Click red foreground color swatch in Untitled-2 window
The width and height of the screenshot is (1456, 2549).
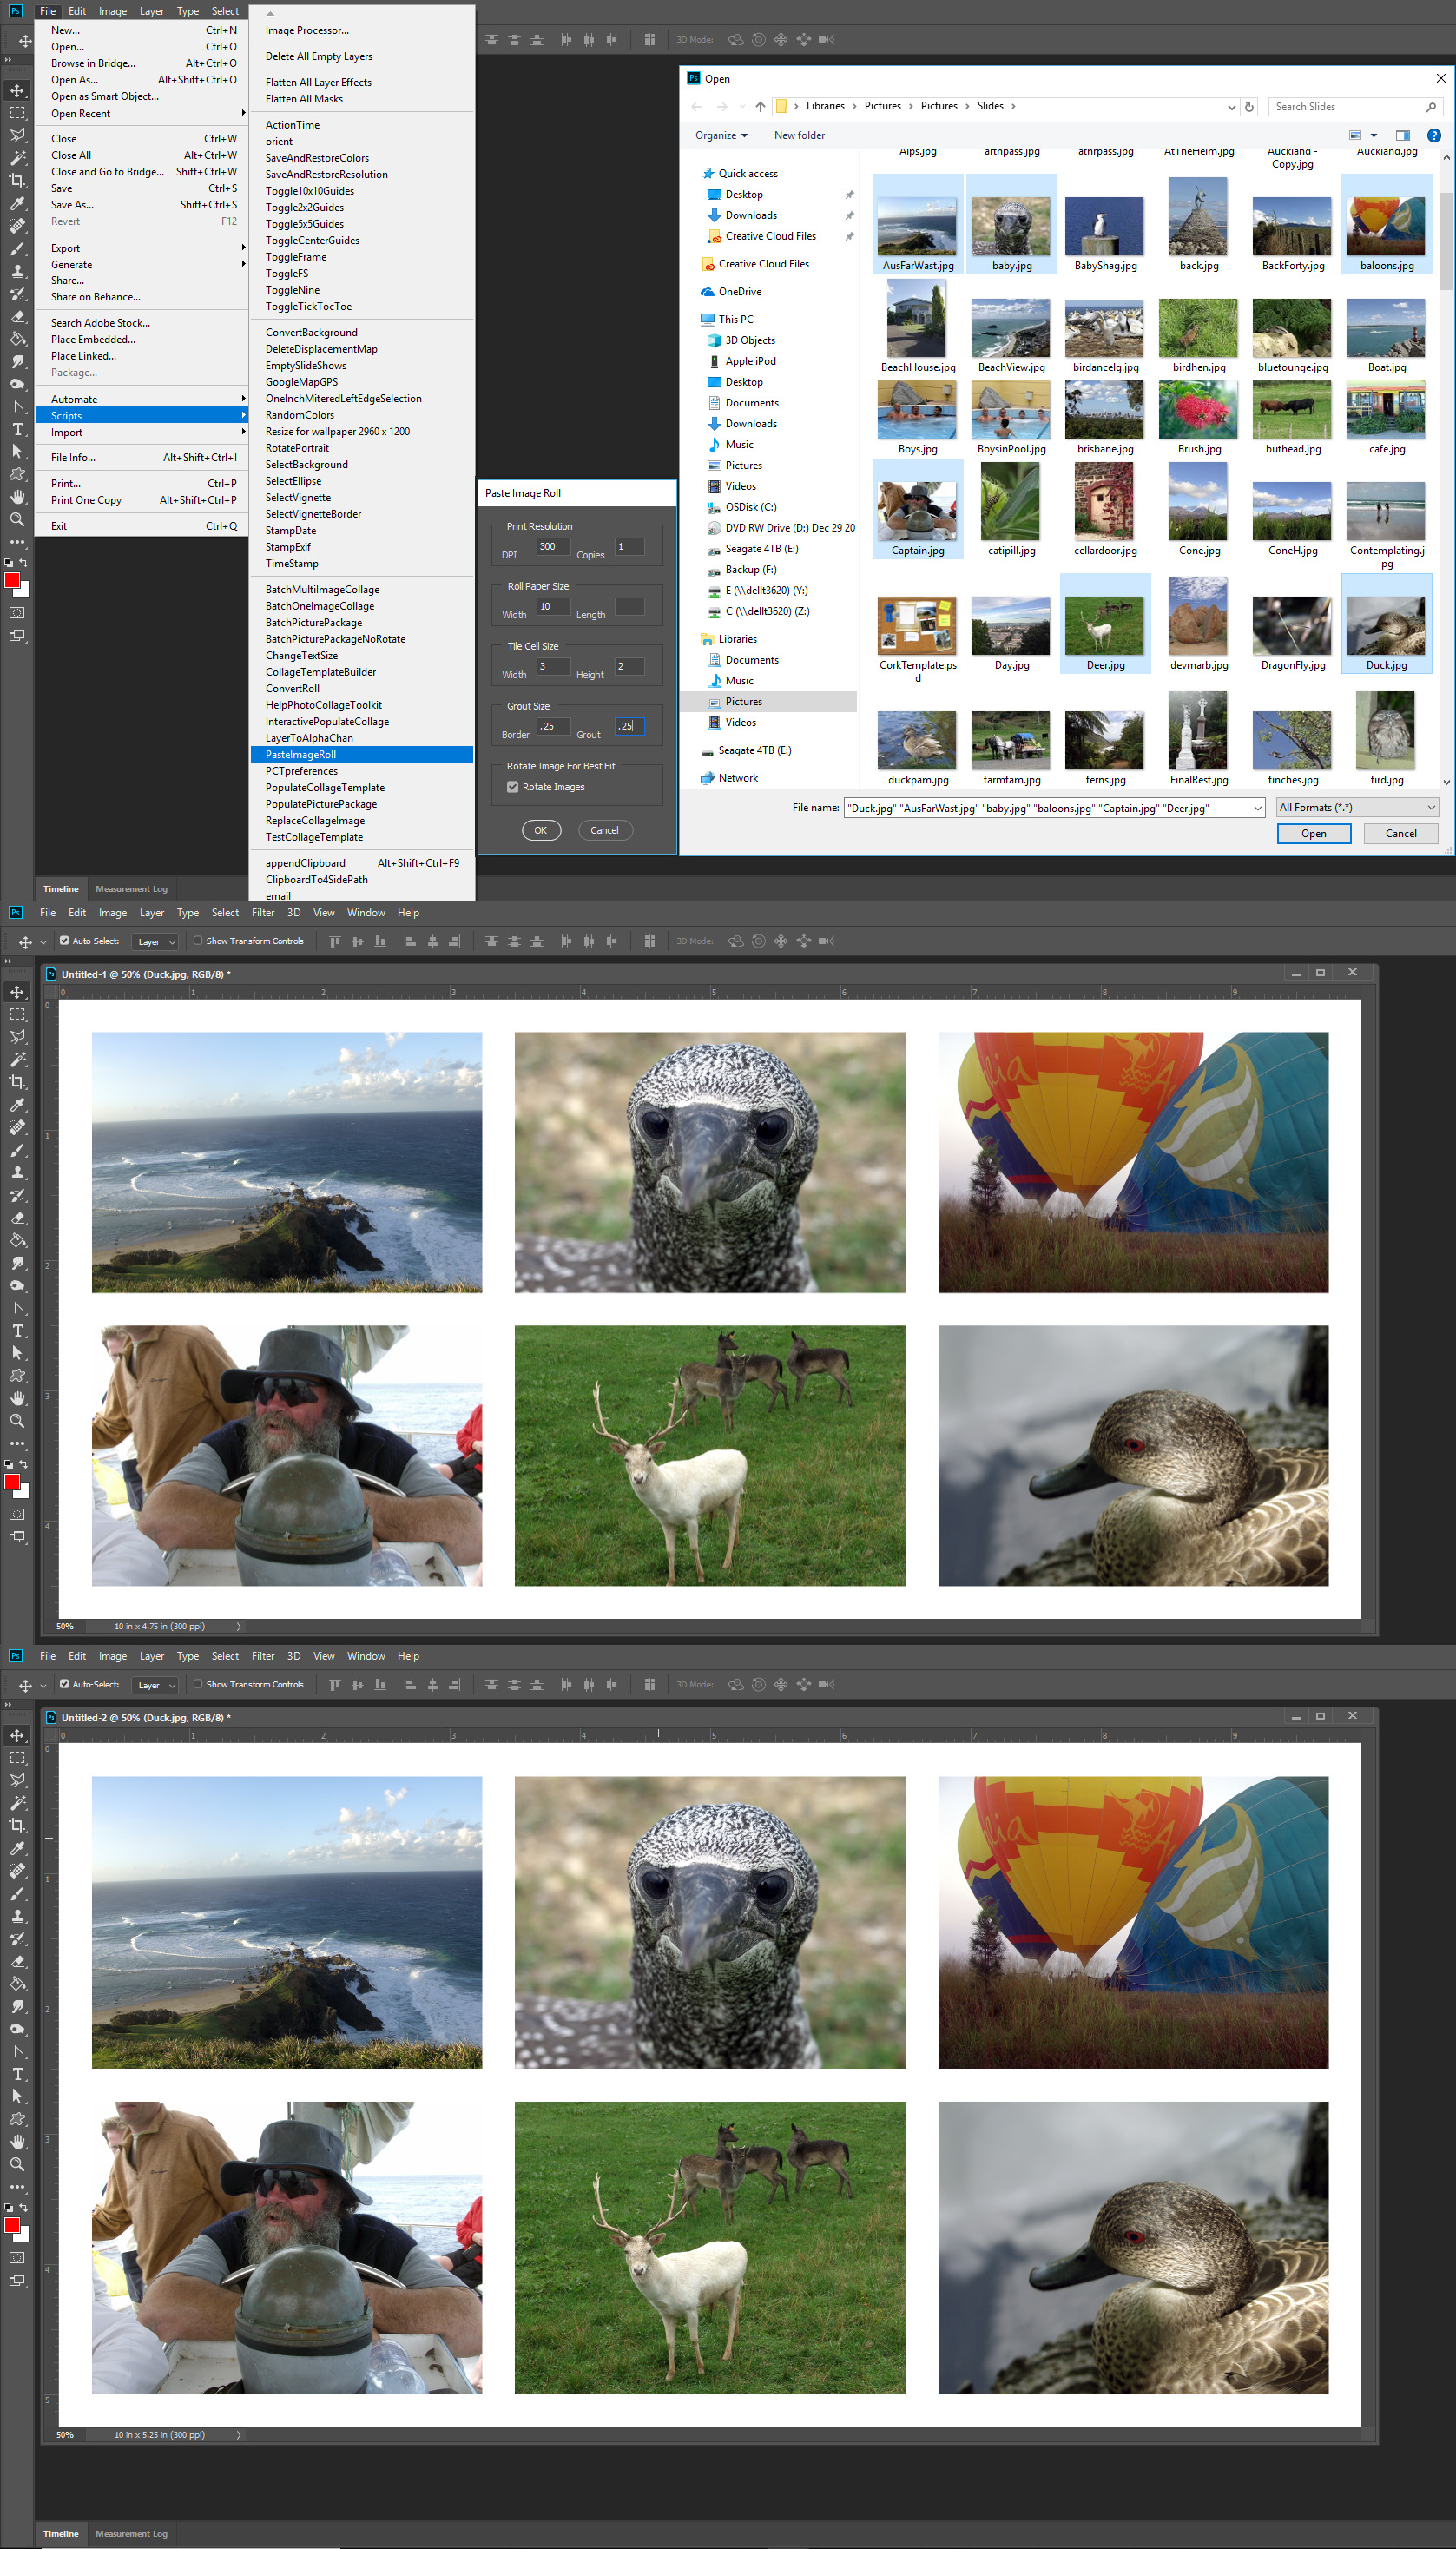(x=12, y=2226)
